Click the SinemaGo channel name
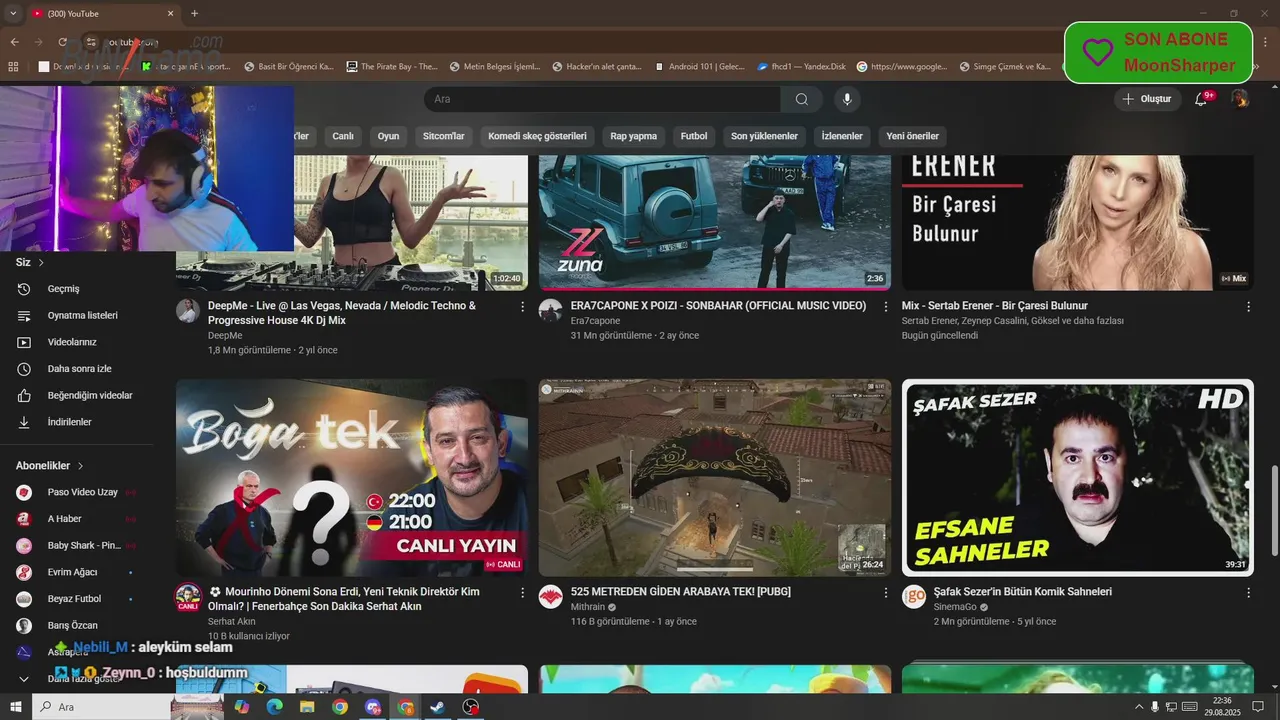Image resolution: width=1280 pixels, height=720 pixels. tap(955, 607)
